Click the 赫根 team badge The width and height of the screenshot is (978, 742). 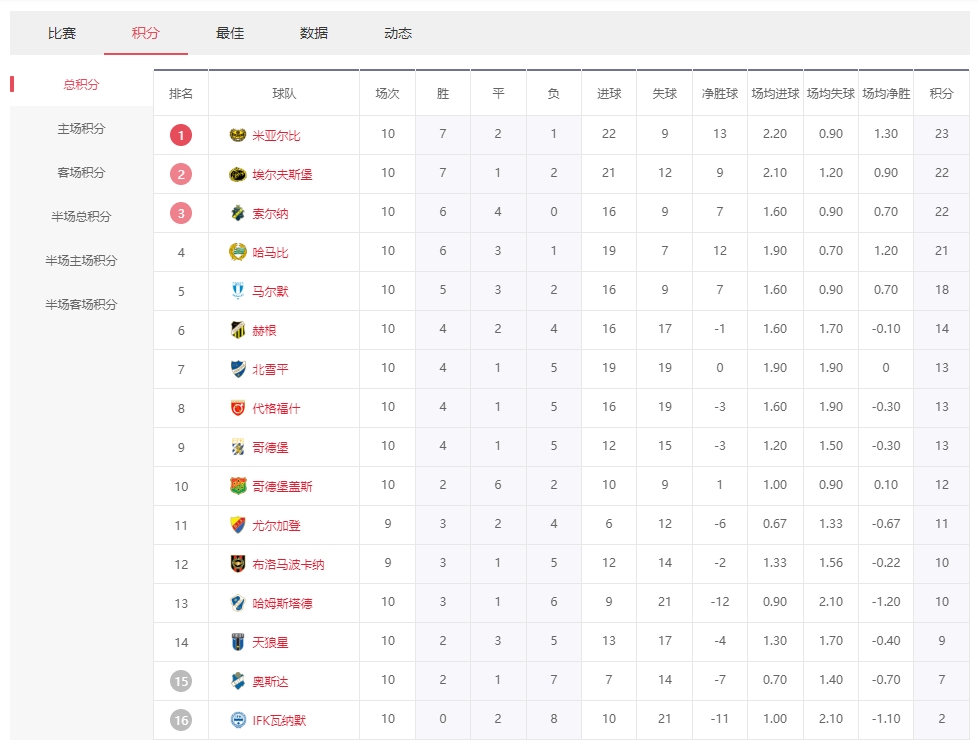(x=237, y=330)
